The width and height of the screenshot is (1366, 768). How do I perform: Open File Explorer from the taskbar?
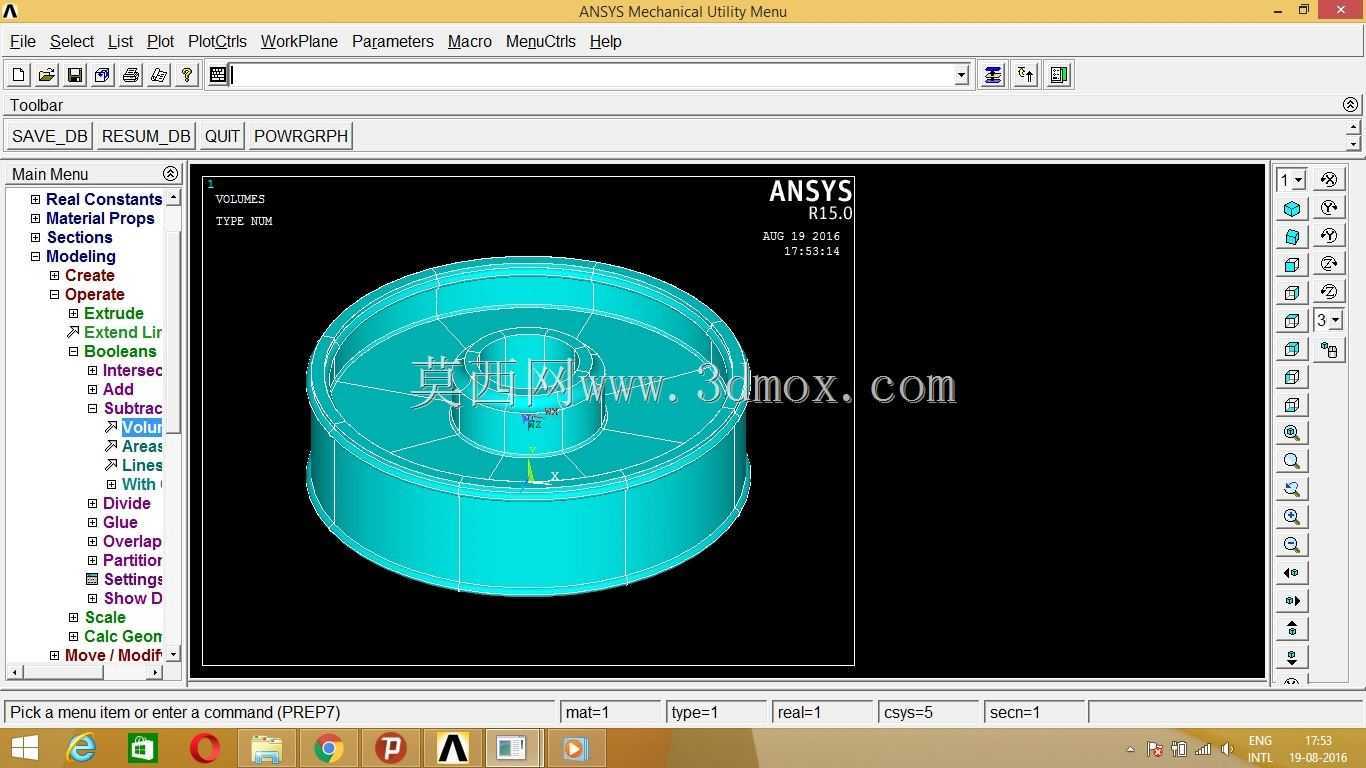coord(266,748)
